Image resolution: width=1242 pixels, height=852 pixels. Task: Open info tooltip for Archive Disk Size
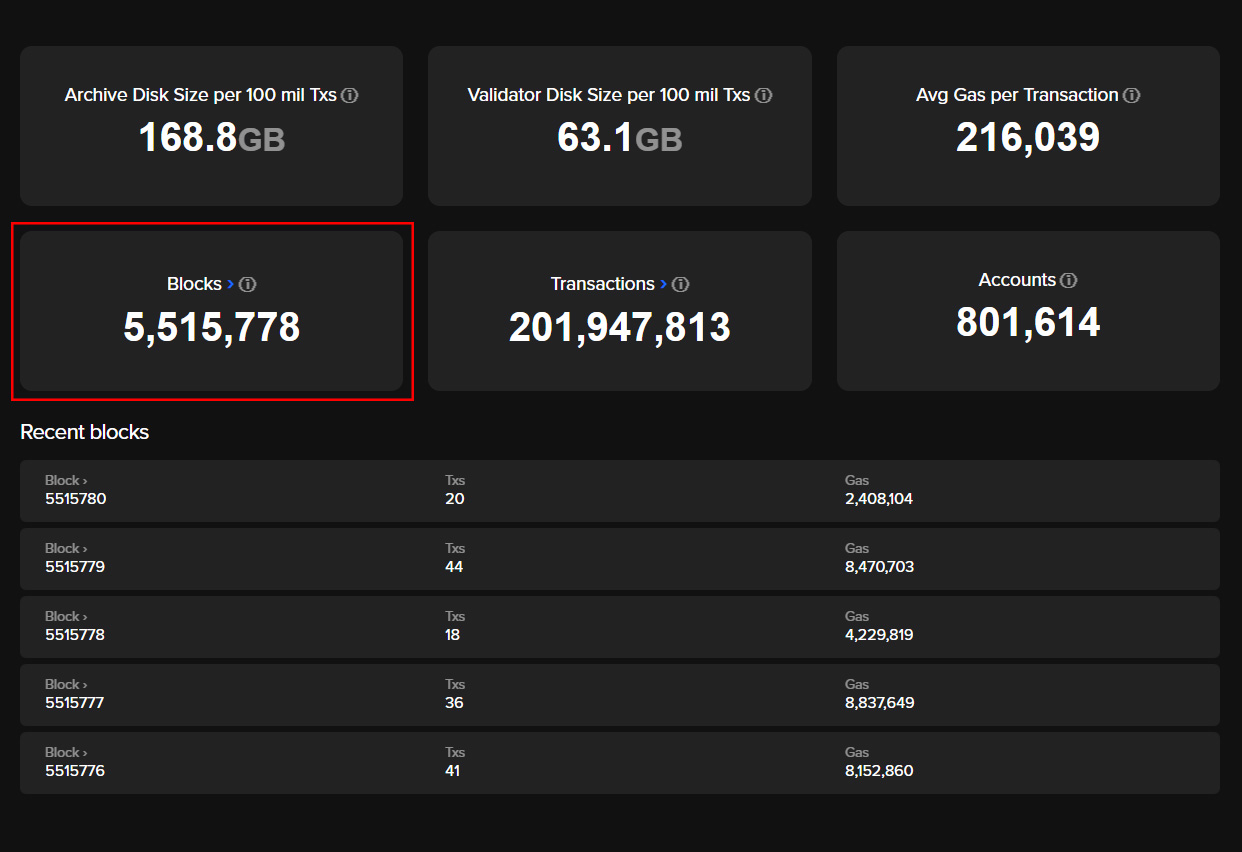349,94
